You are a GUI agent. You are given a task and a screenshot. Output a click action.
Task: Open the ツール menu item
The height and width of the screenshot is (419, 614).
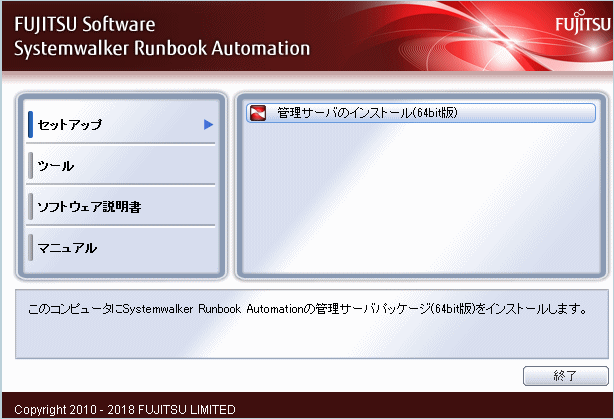click(121, 165)
